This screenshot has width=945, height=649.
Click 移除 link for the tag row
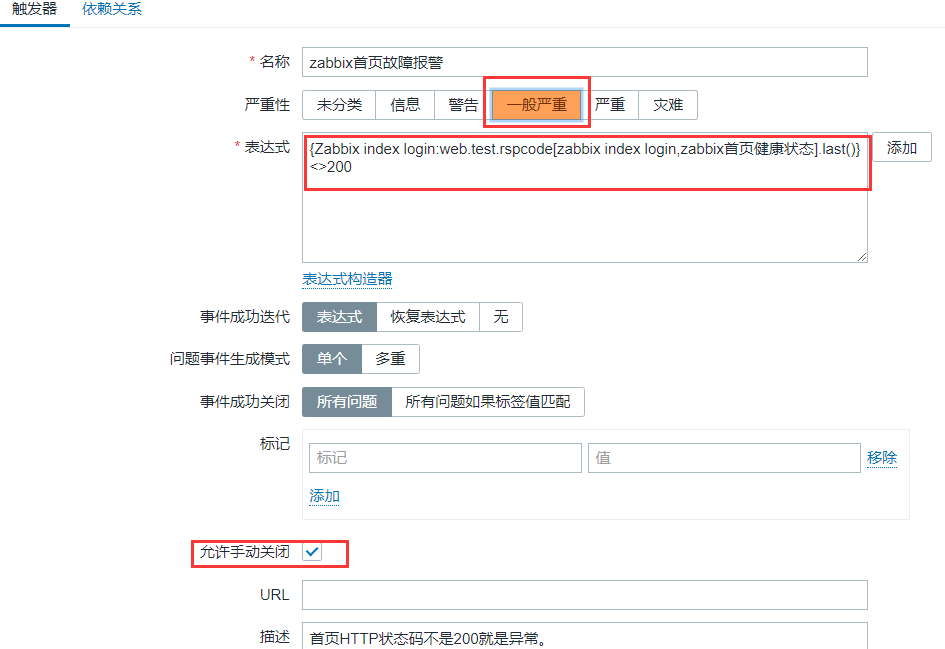882,458
